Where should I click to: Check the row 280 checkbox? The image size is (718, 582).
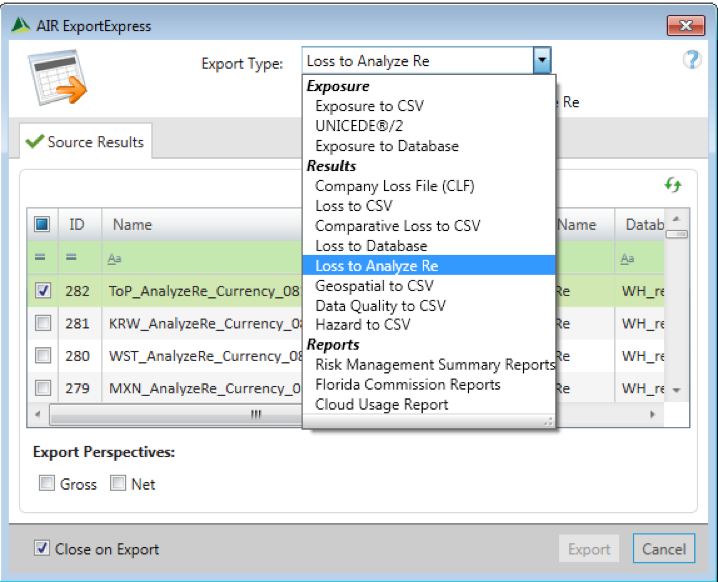pyautogui.click(x=43, y=356)
